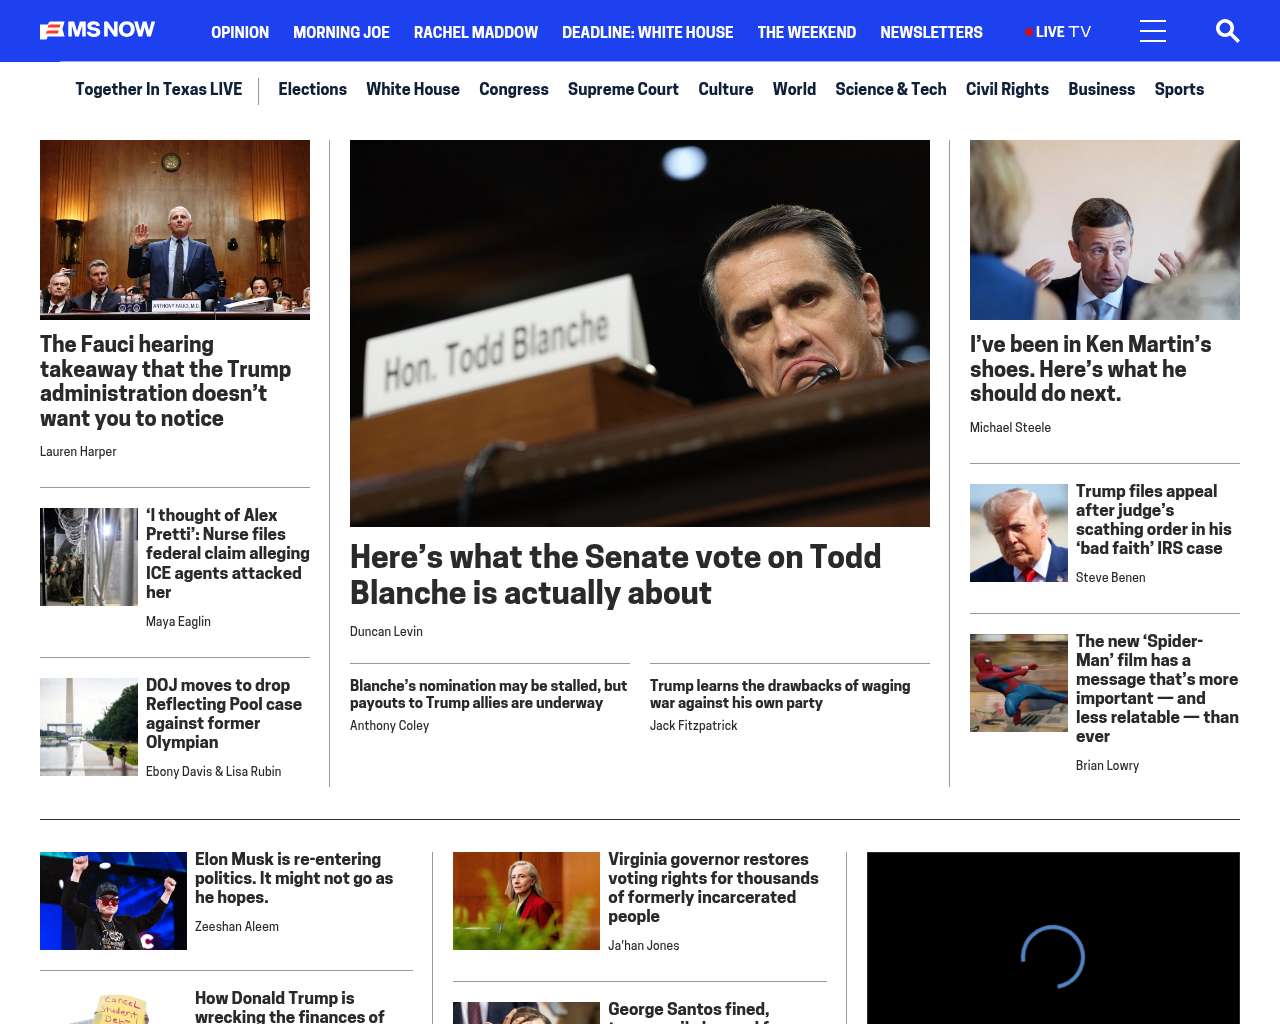1280x1024 pixels.
Task: Open the Fauci hearing photo
Action: point(175,230)
